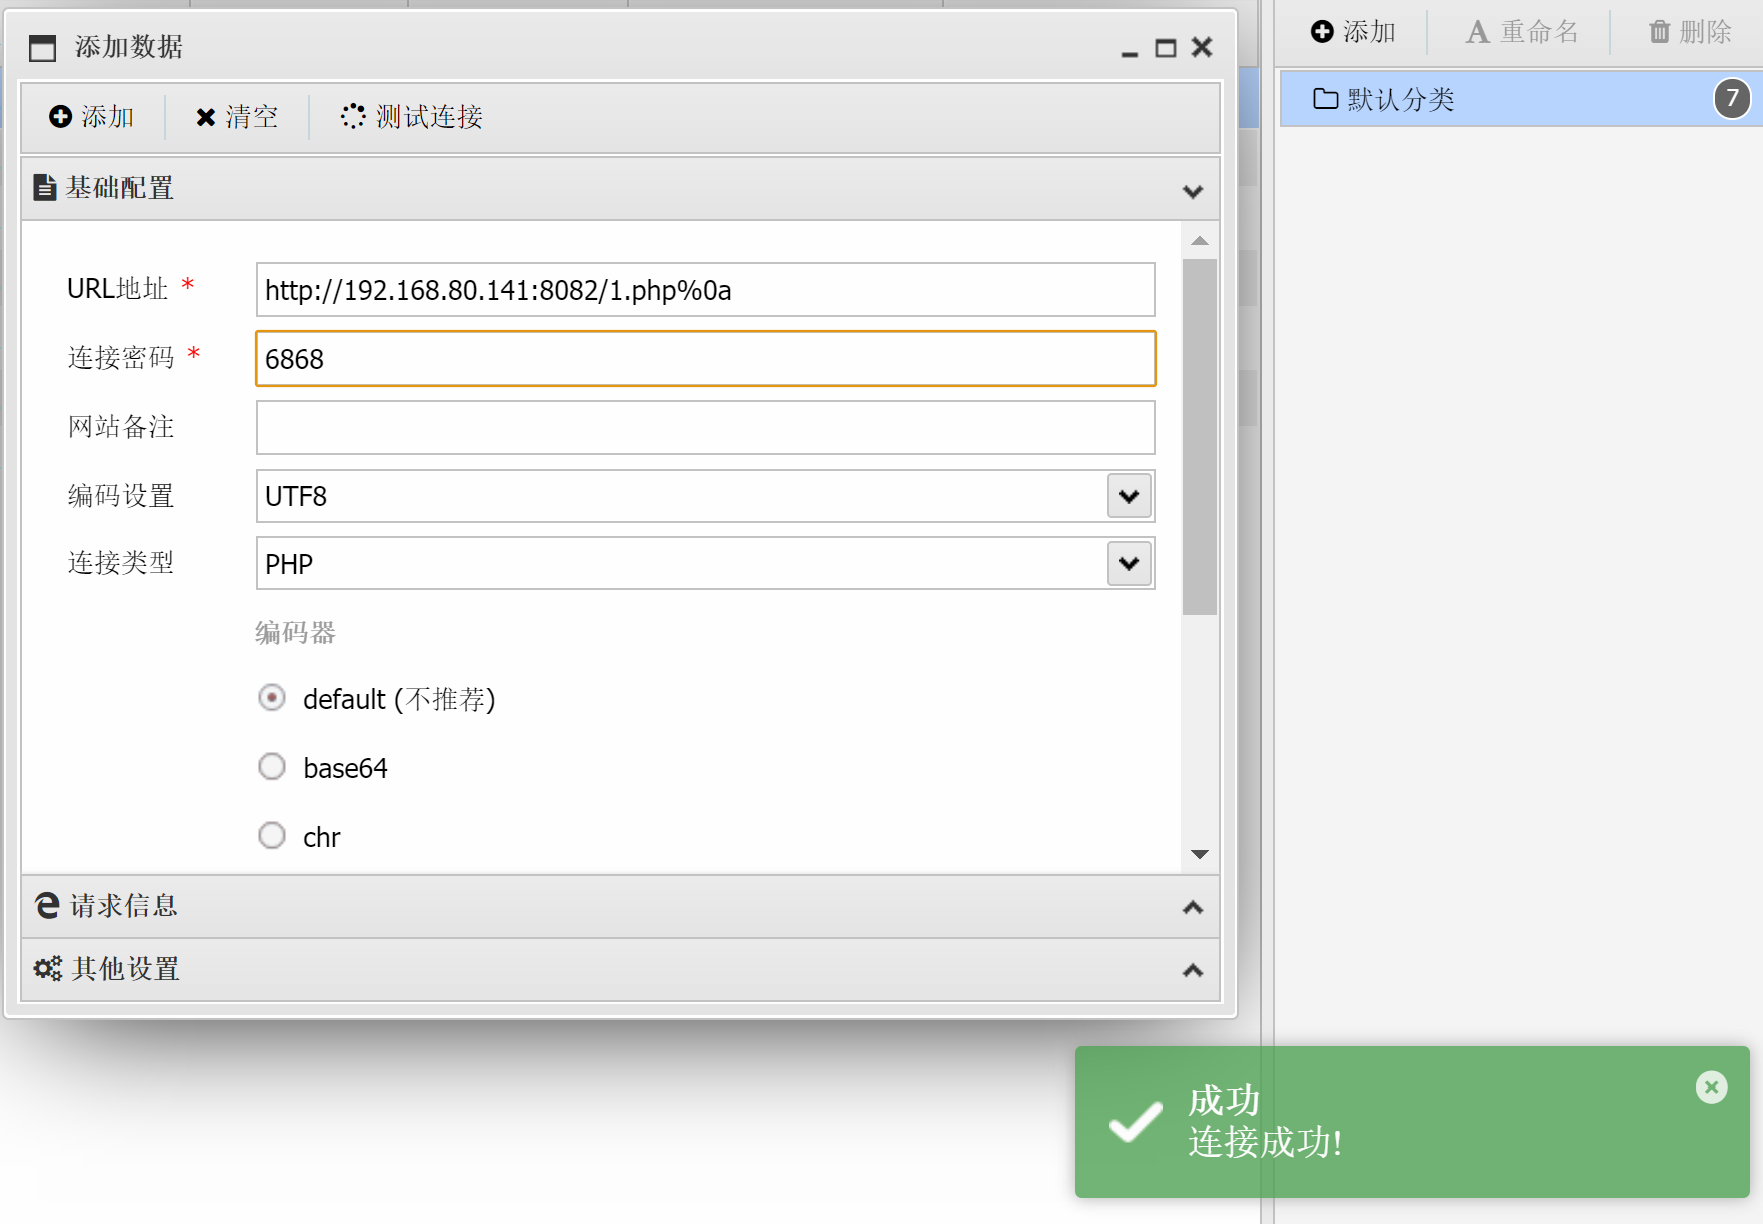Select the base64 encoder radio

(x=272, y=766)
